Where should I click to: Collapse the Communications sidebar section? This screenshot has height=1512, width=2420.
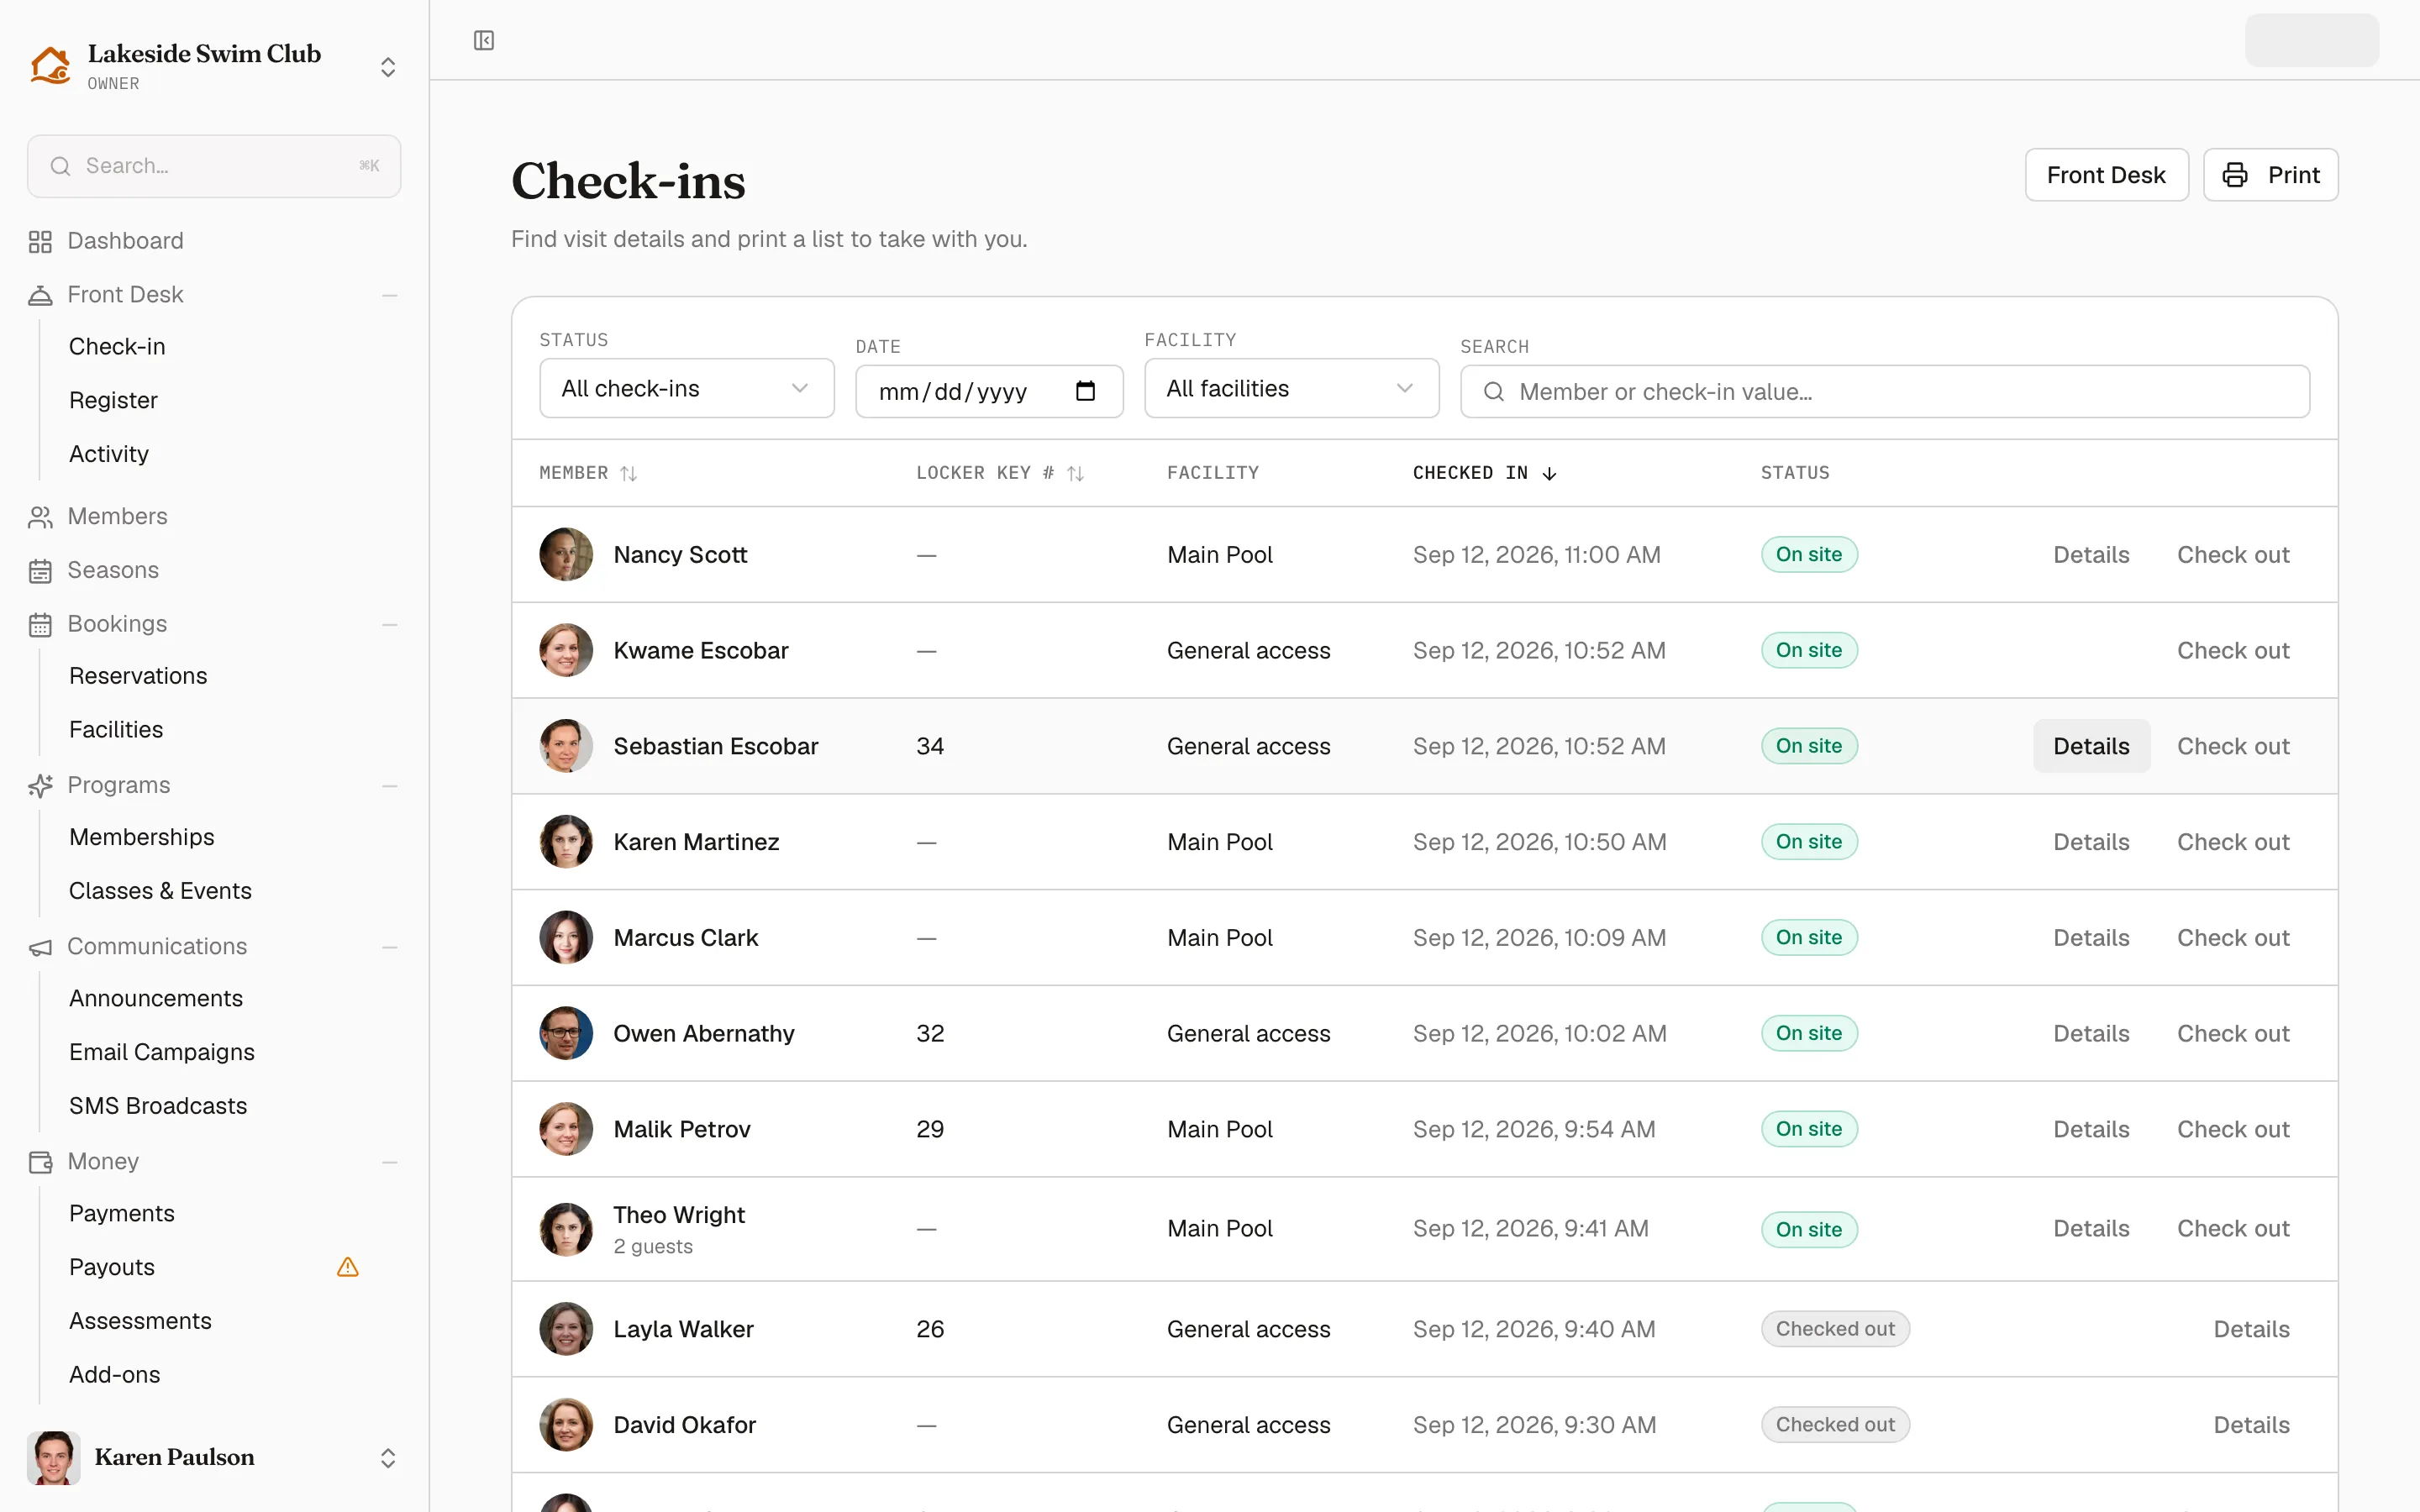390,947
